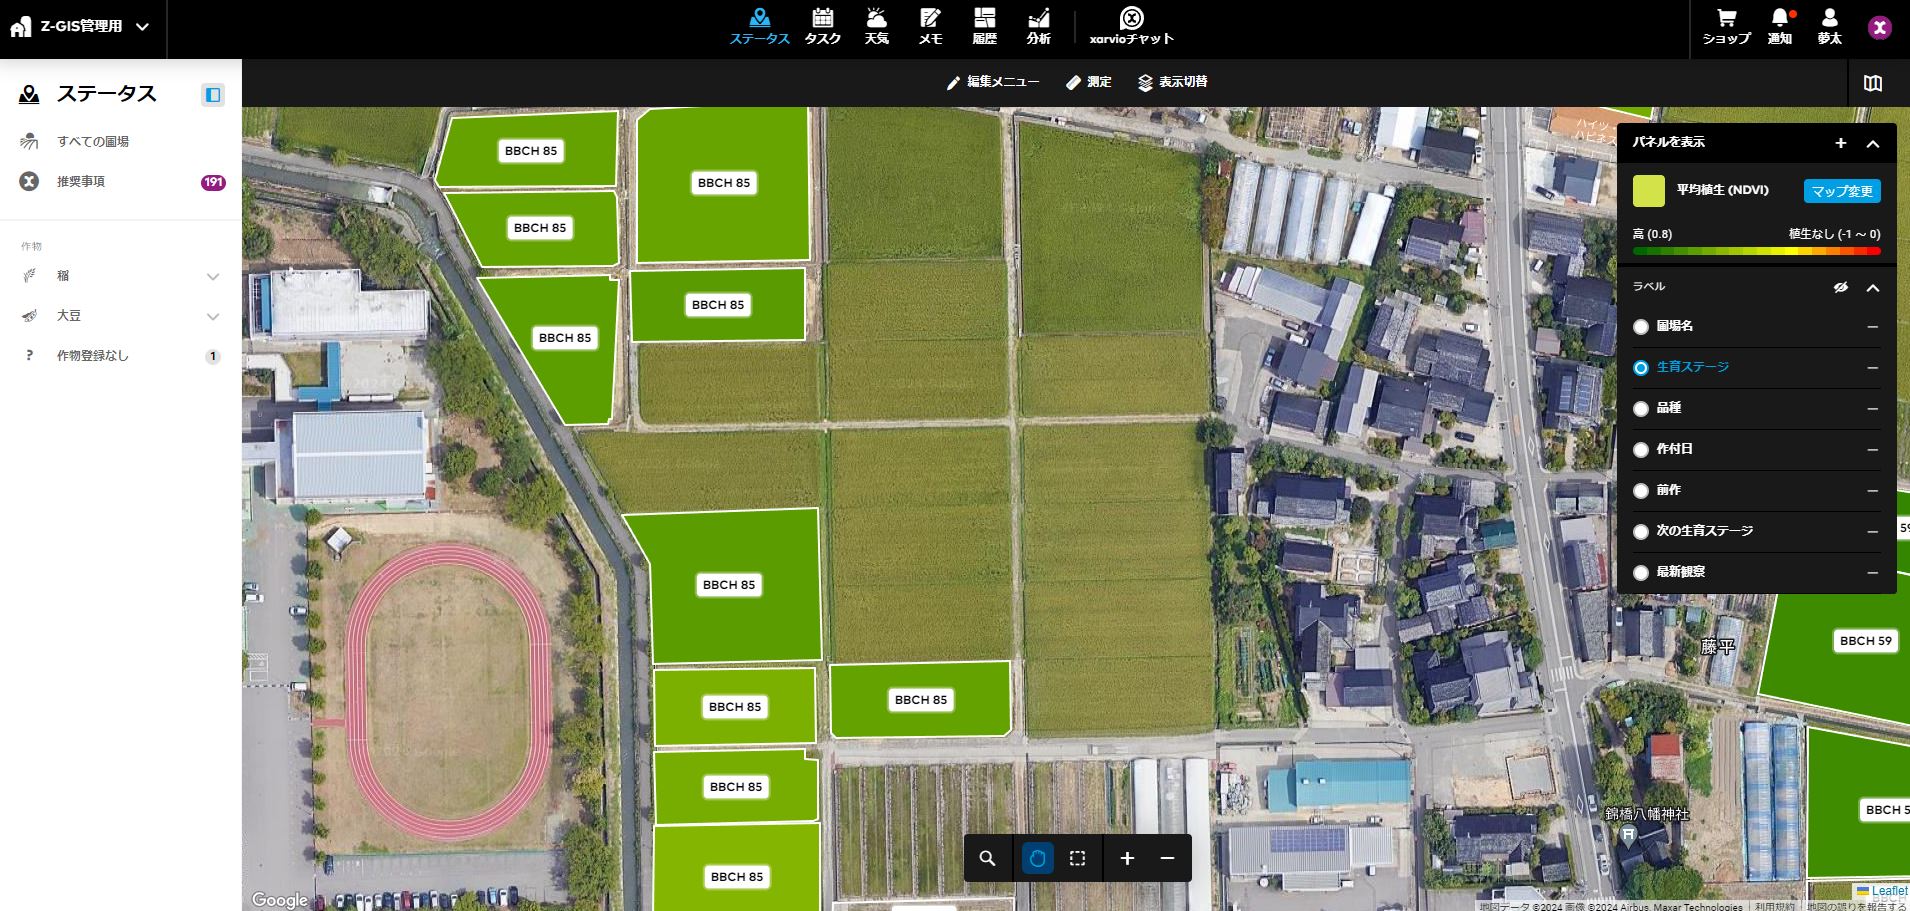
Task: Select the 品種 label radio button
Action: (x=1641, y=409)
